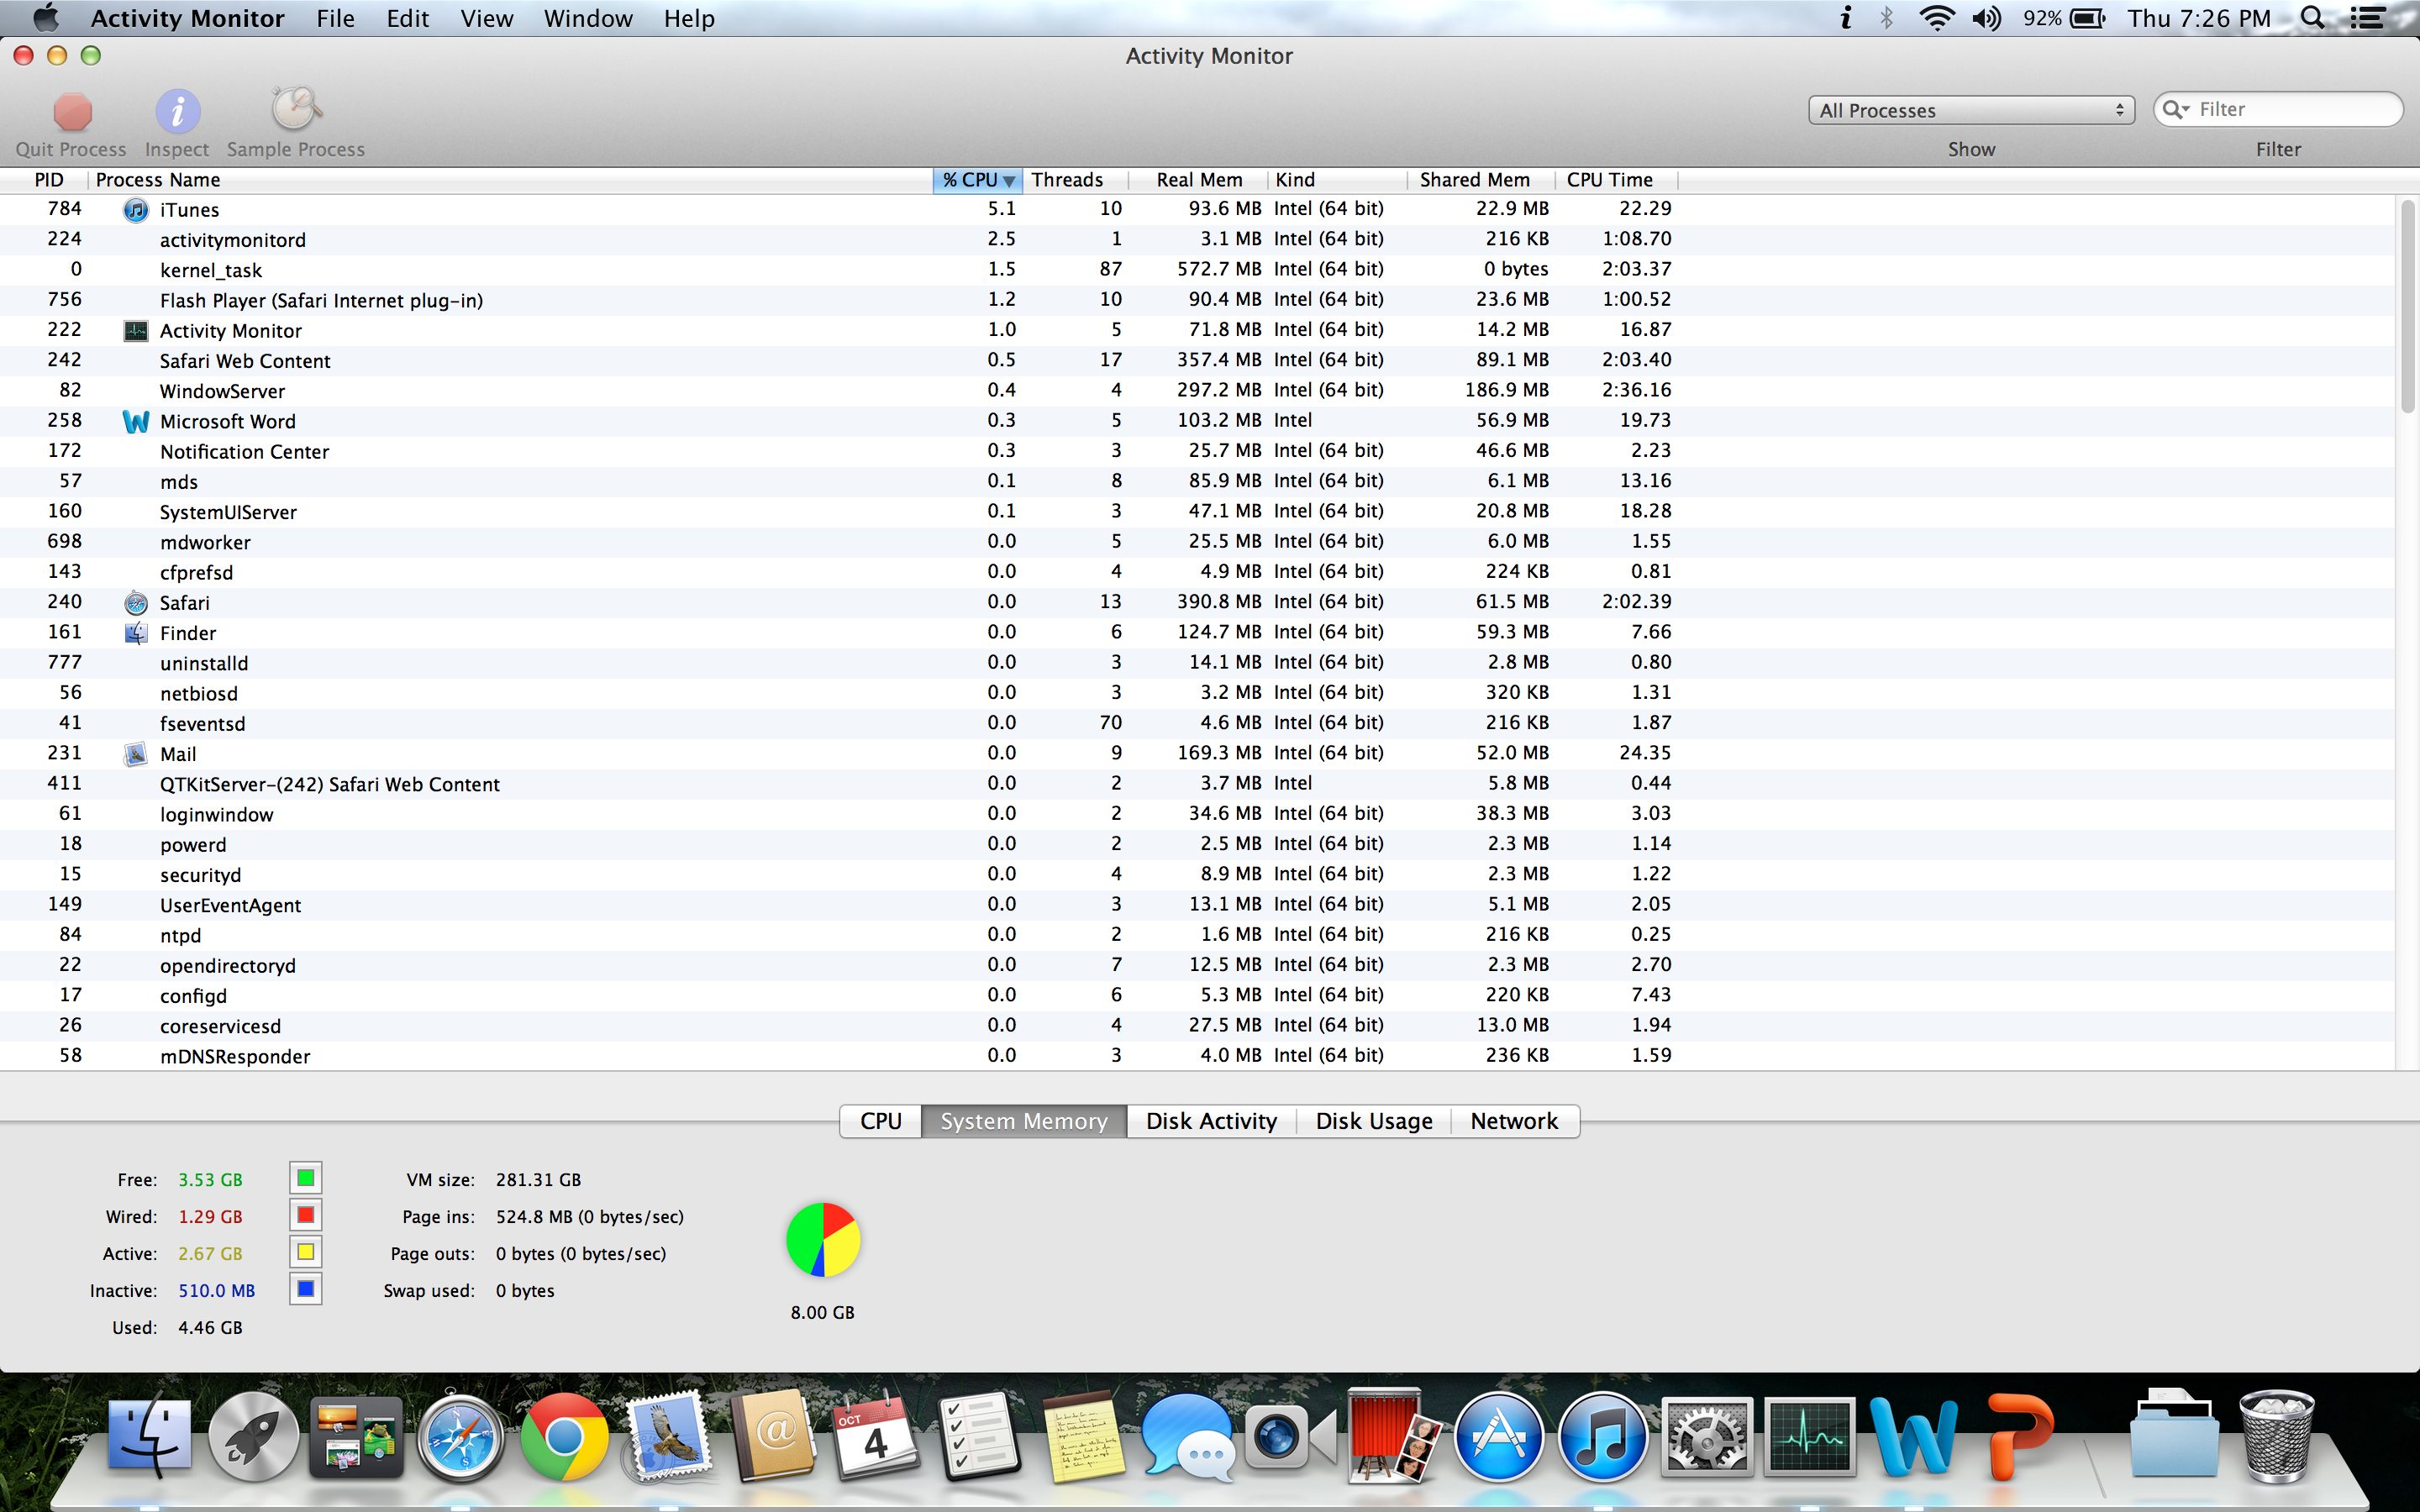2420x1512 pixels.
Task: Open the Help menu
Action: [x=689, y=18]
